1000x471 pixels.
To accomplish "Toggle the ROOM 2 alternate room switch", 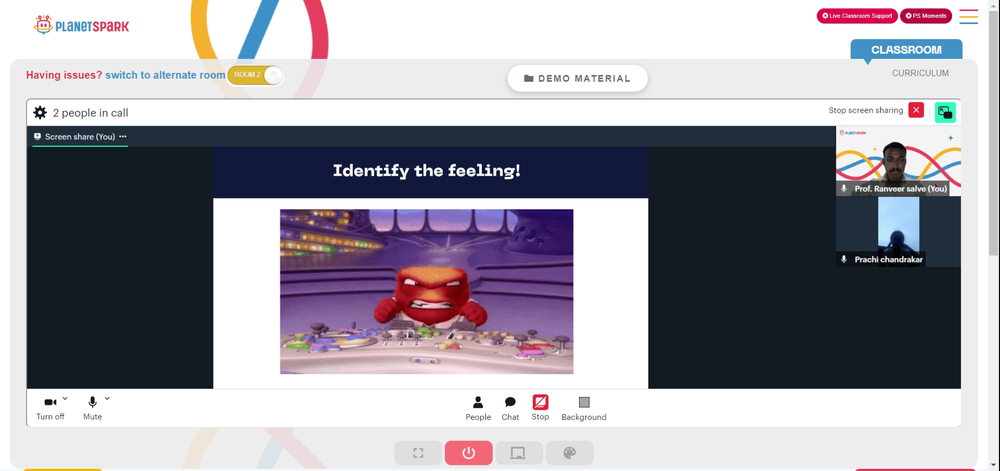I will pos(255,75).
